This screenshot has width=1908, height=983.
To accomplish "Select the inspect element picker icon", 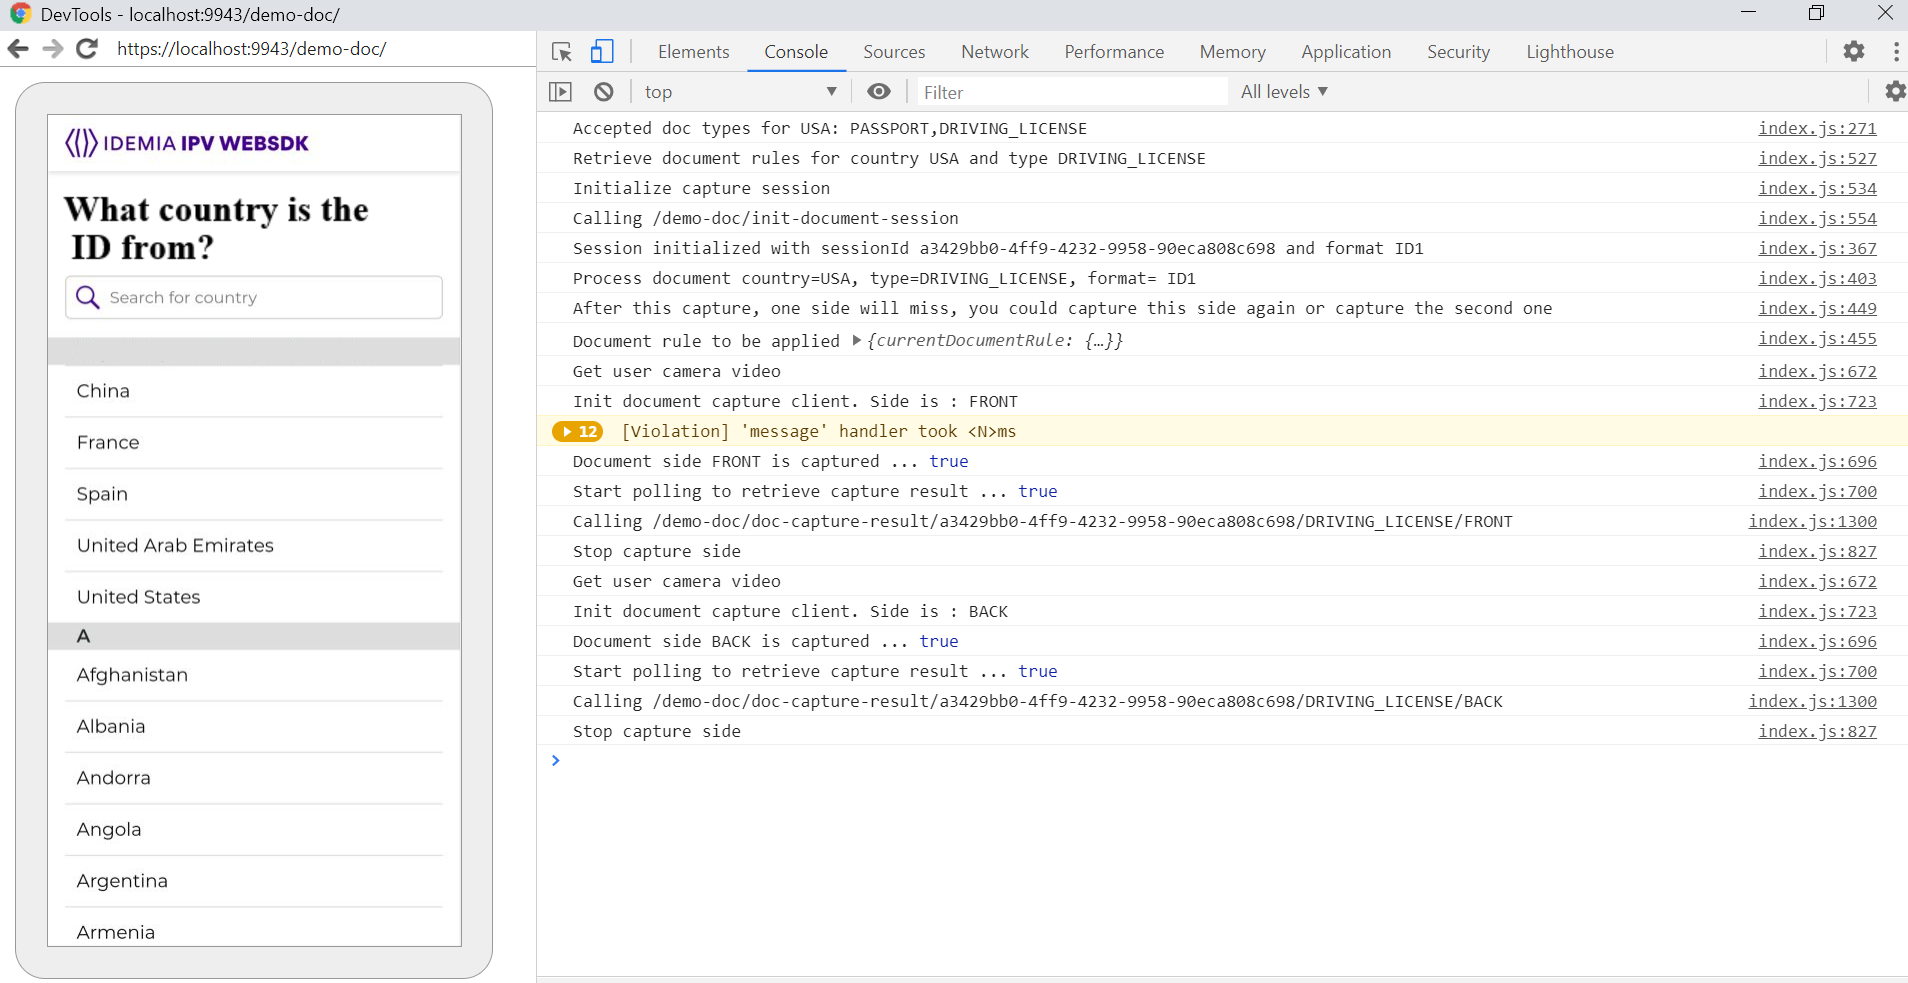I will tap(562, 52).
